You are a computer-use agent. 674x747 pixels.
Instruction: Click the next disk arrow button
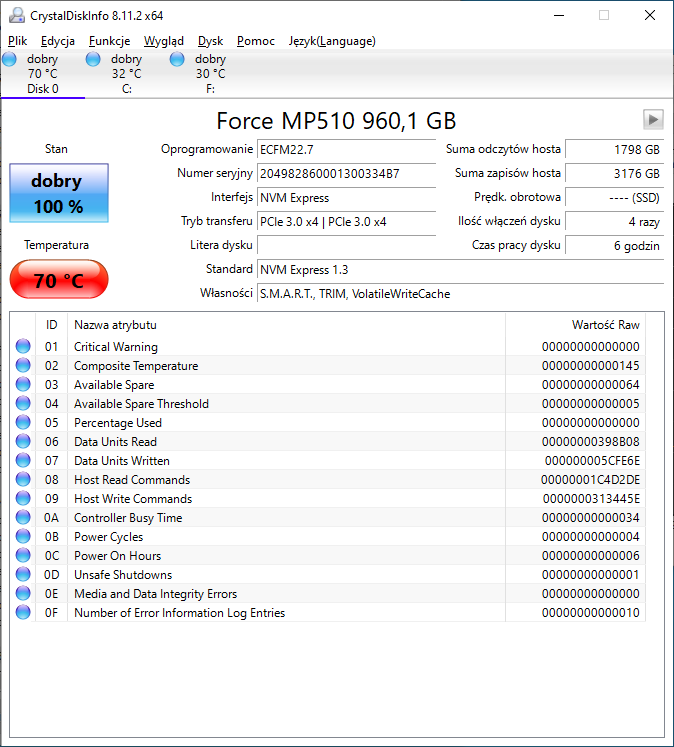[x=653, y=120]
